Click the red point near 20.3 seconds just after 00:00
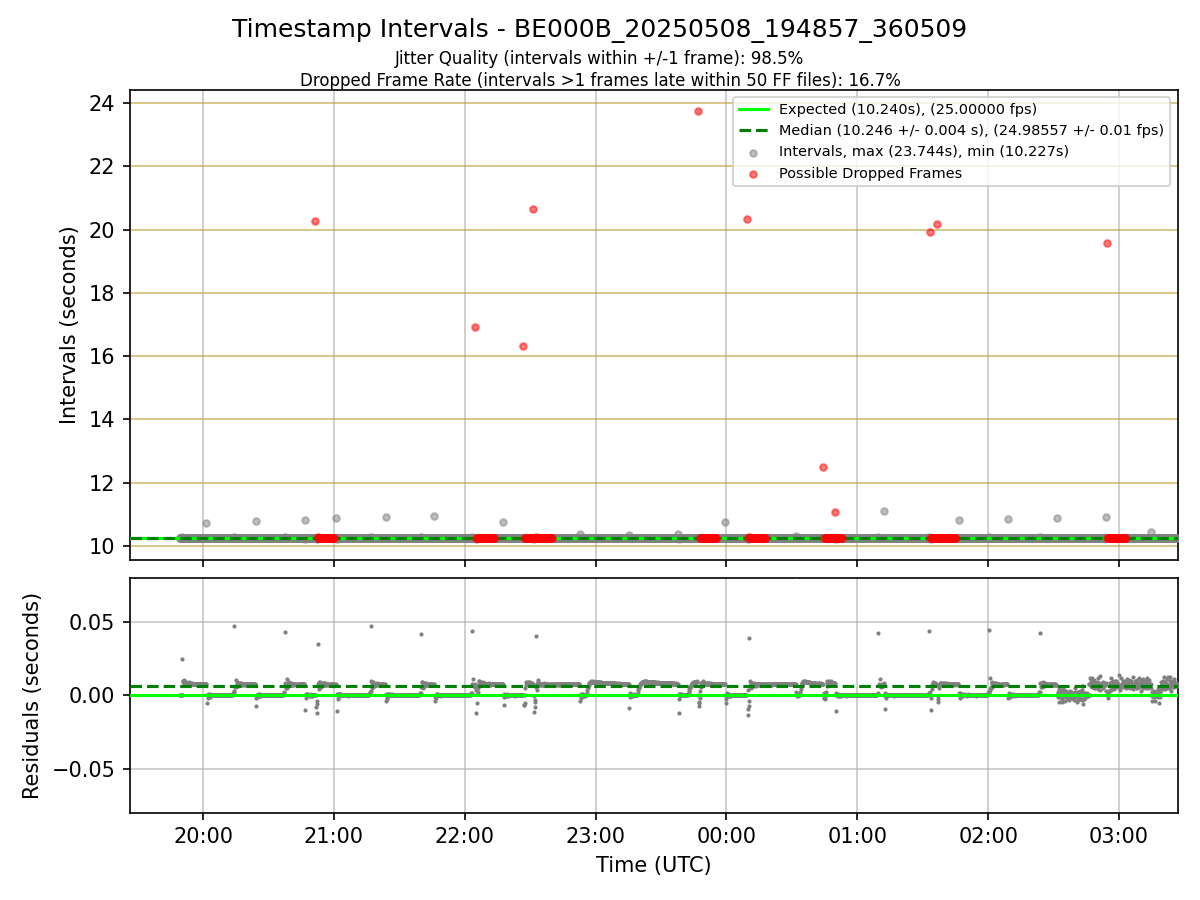 click(x=747, y=219)
